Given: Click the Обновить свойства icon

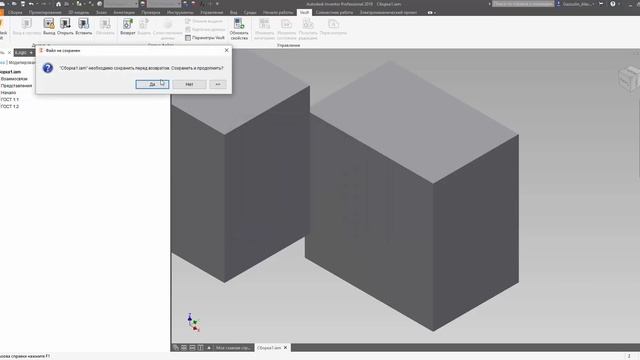Looking at the screenshot, I should point(239,29).
